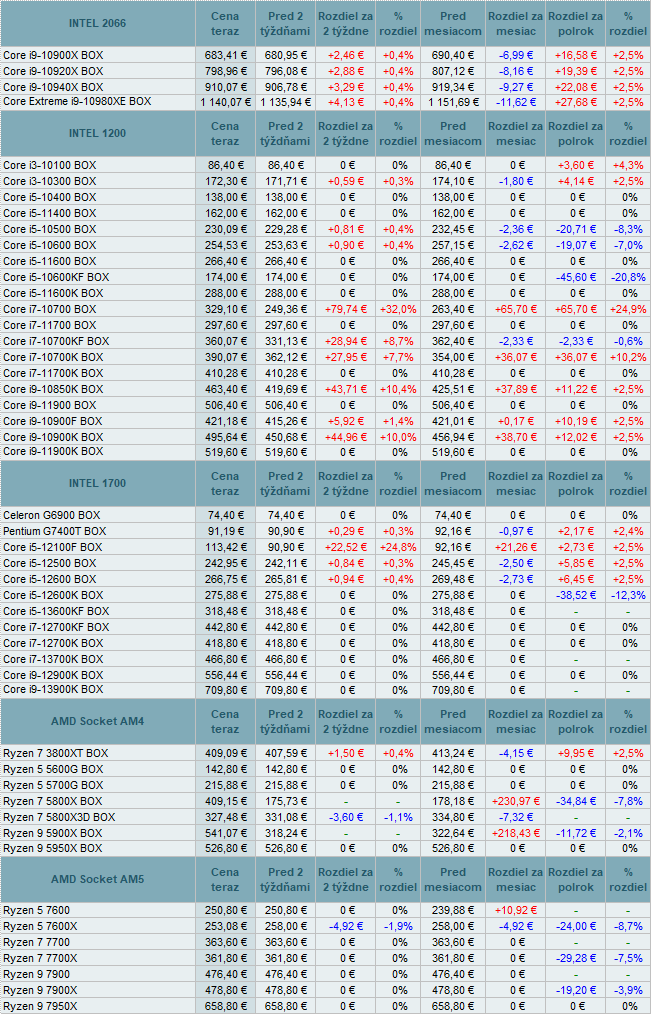Select the Core i9-10900X BOX row name
This screenshot has height=1014, width=651.
53,55
